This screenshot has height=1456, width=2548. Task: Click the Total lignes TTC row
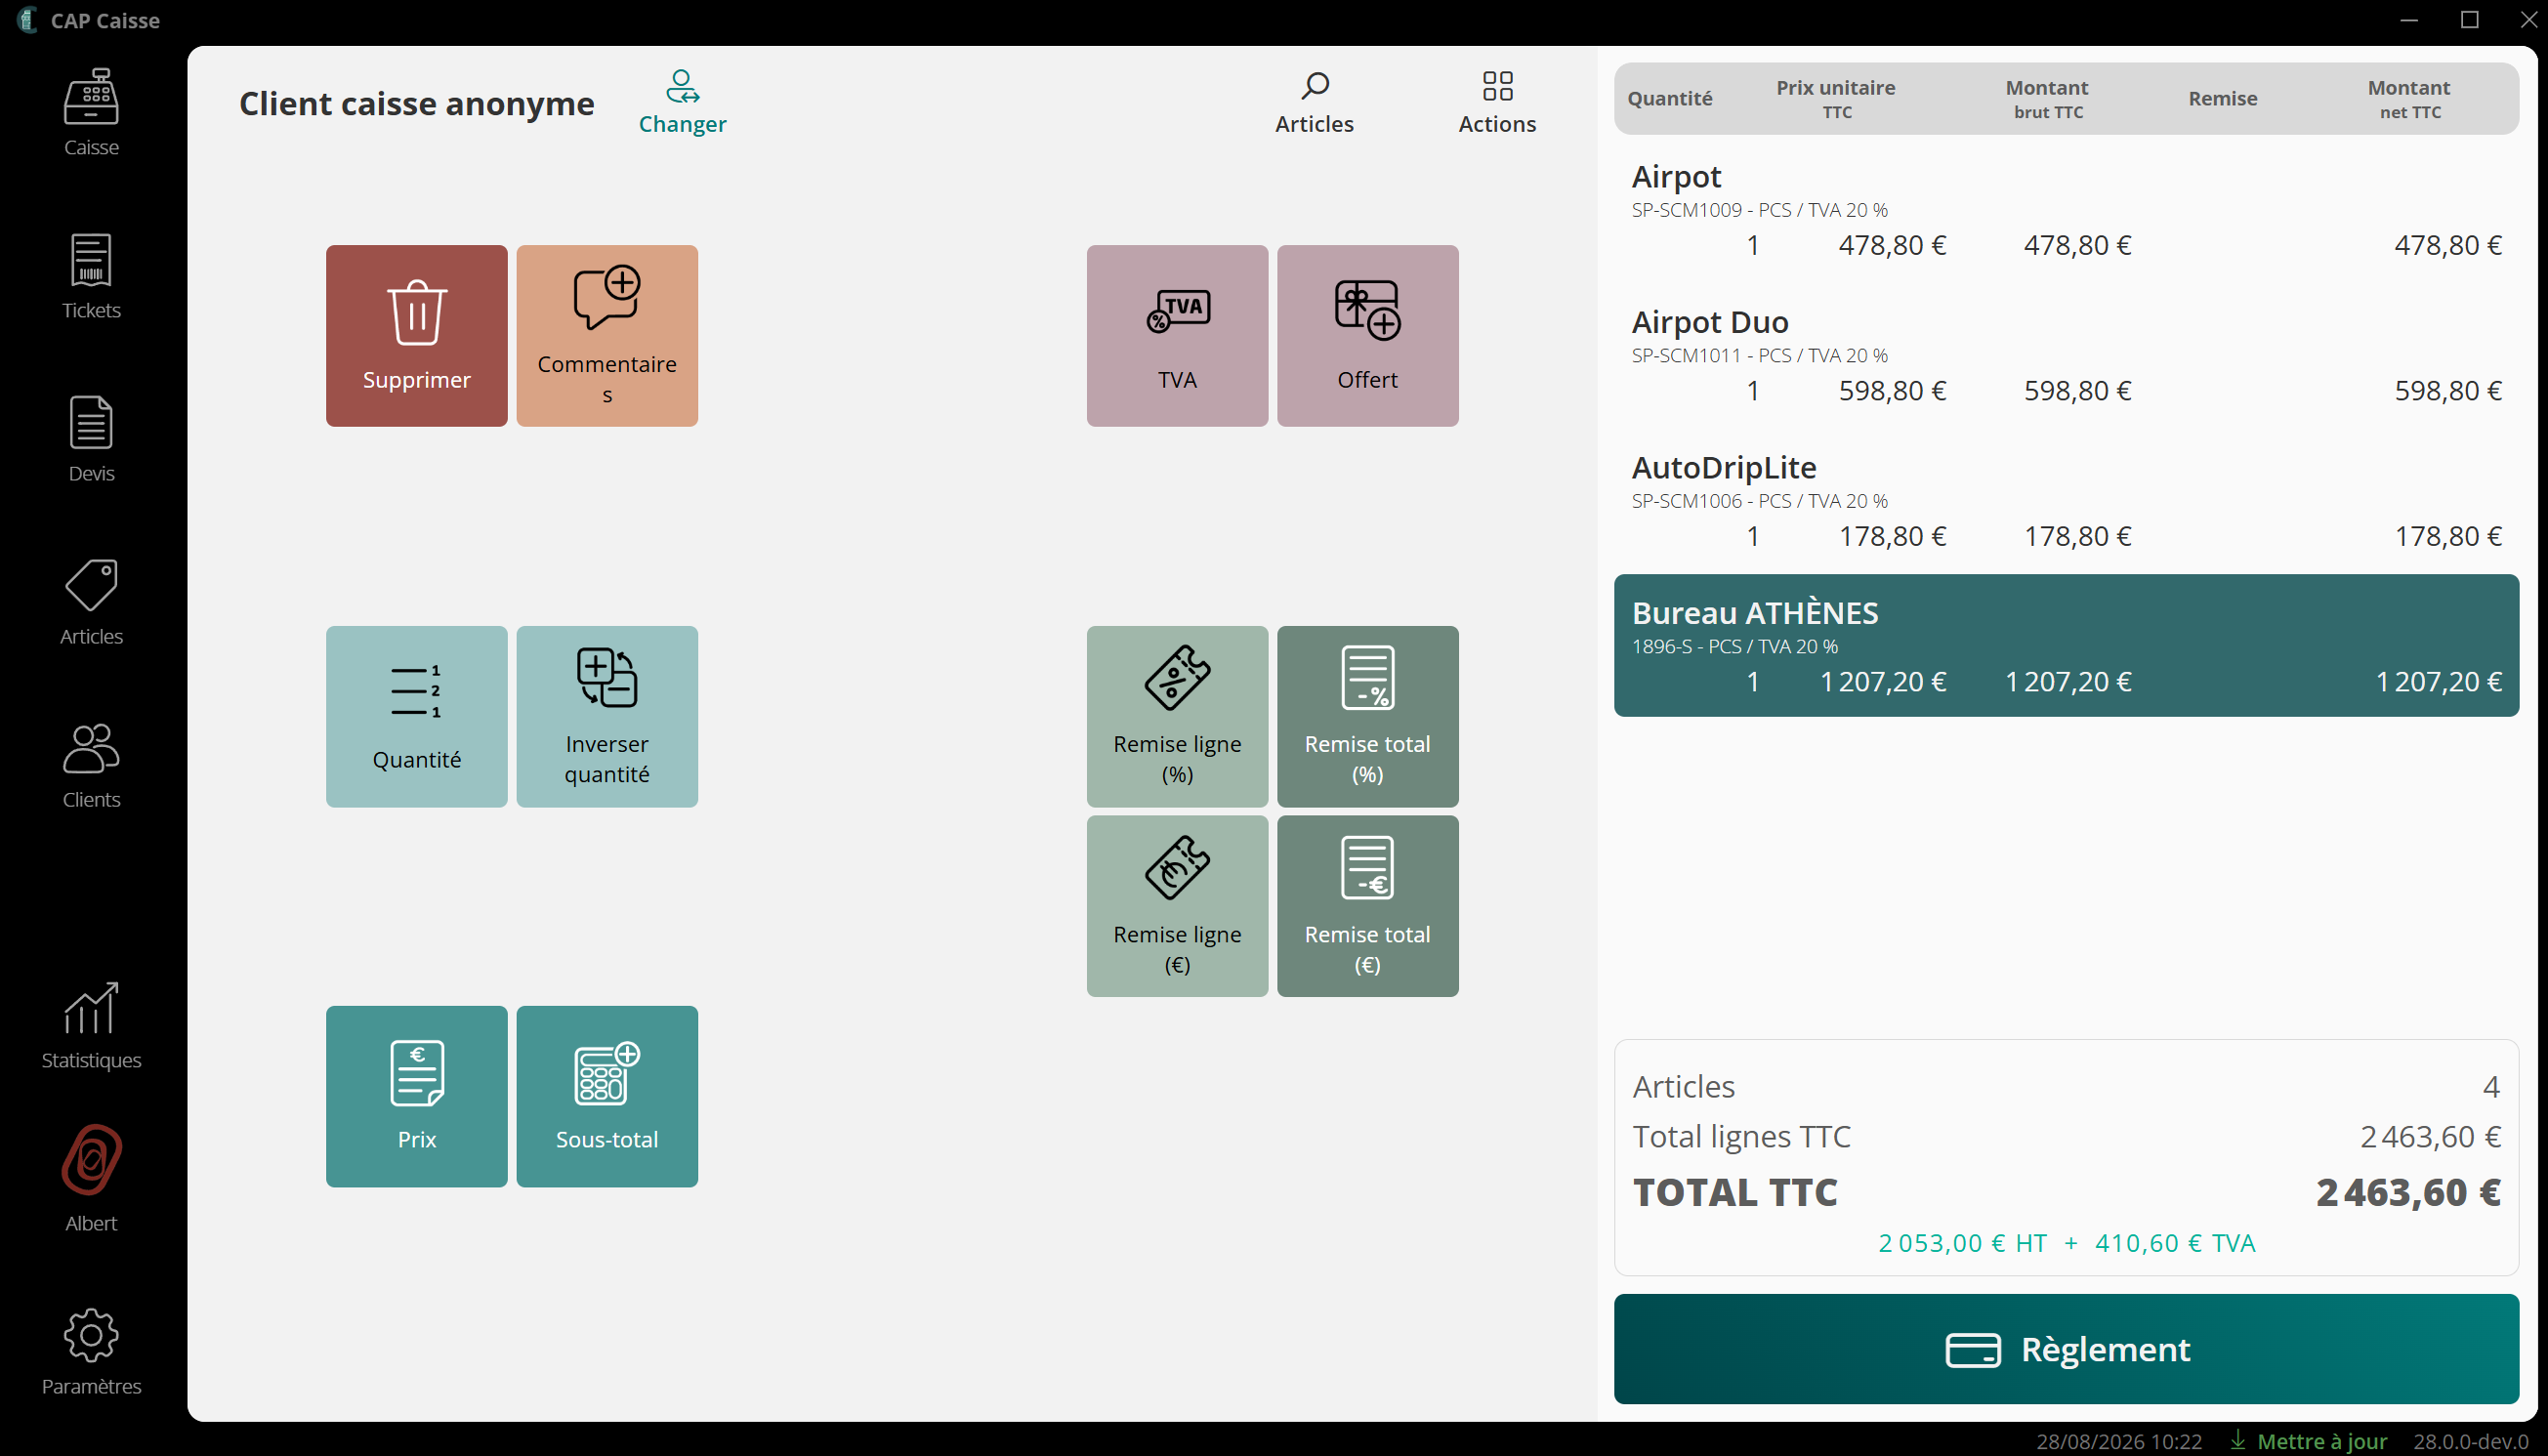click(2066, 1137)
